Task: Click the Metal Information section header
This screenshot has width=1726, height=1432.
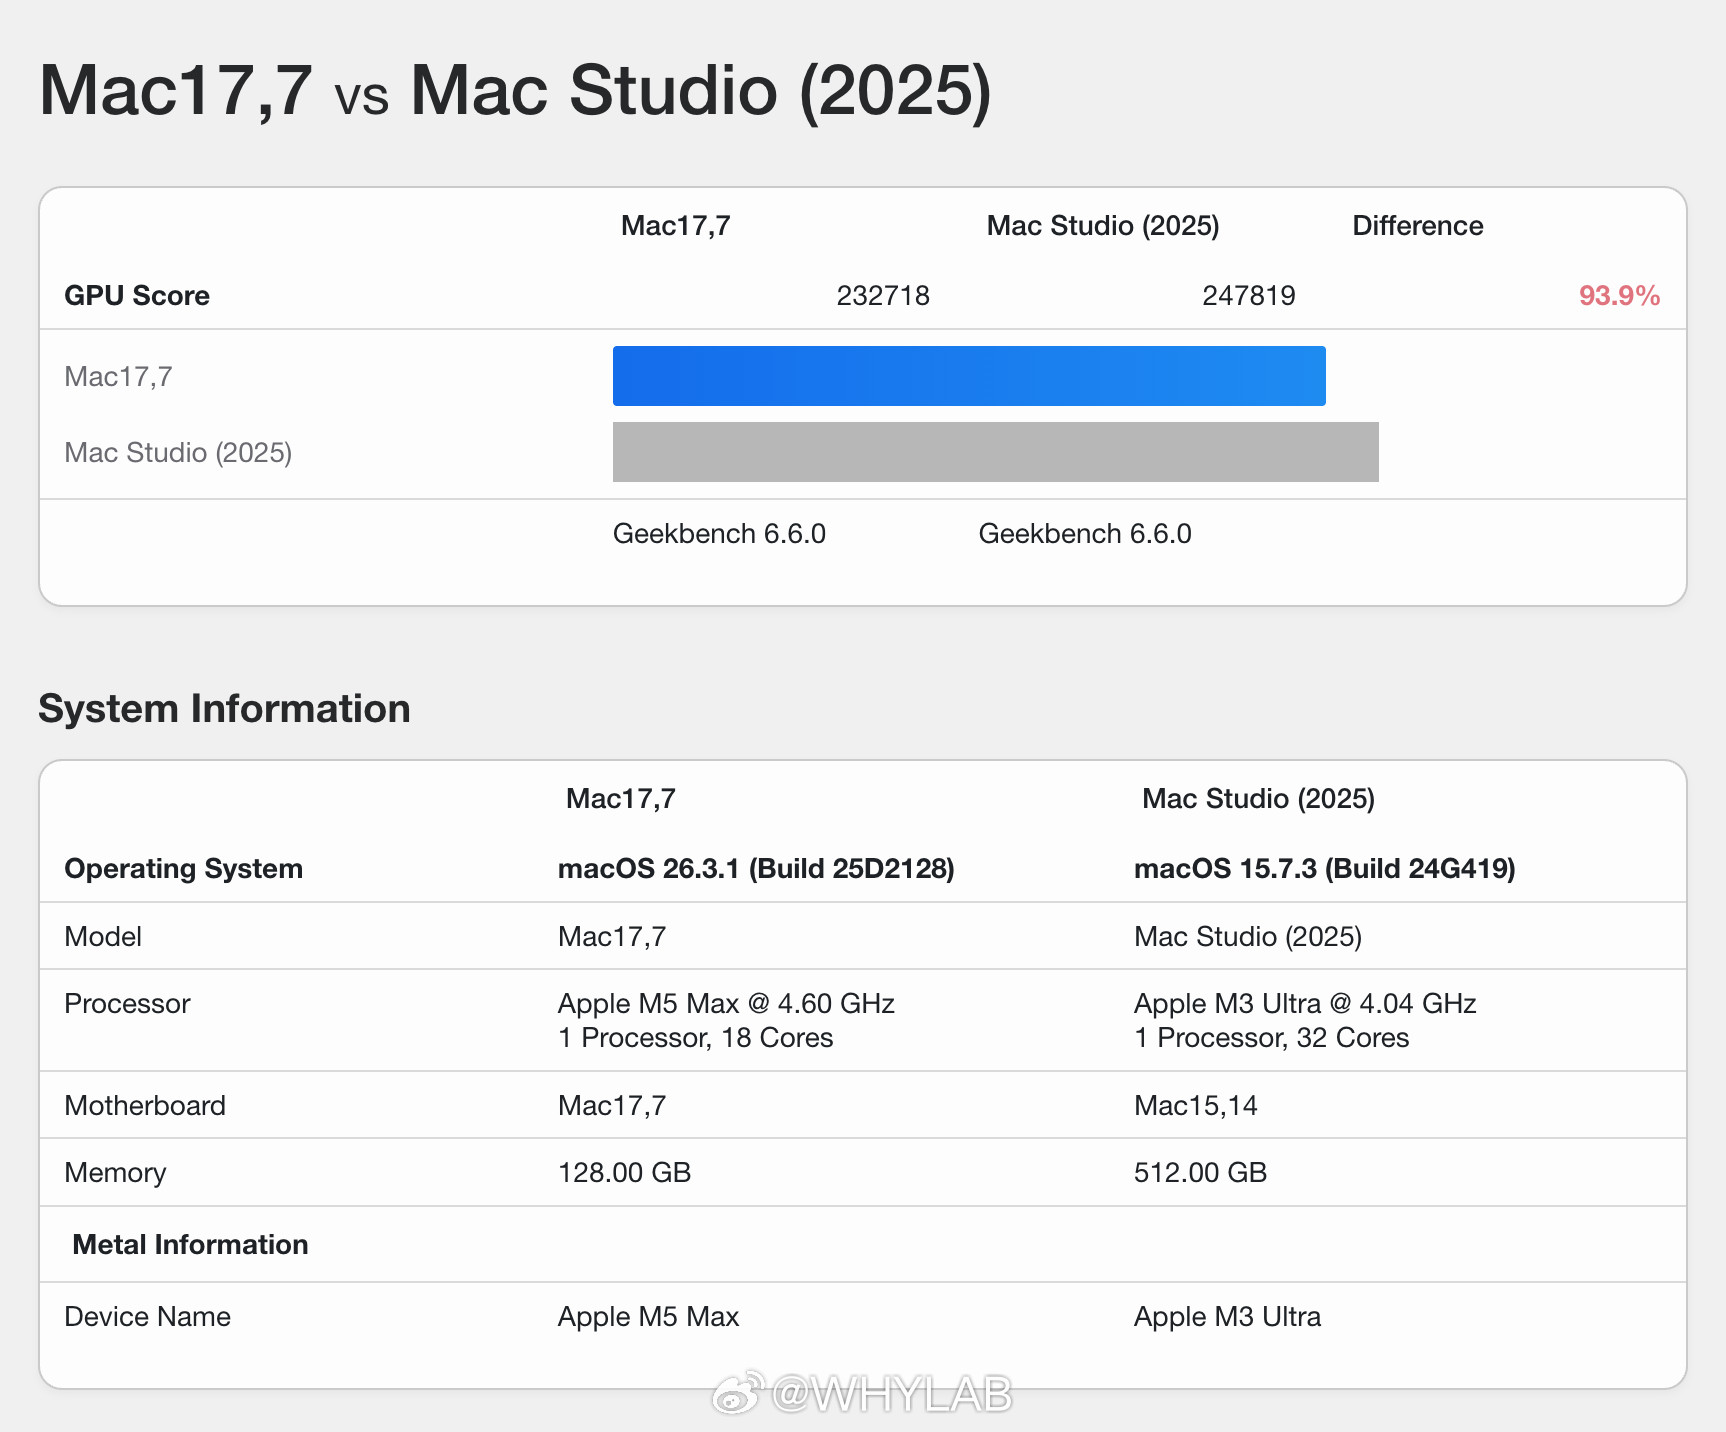Action: point(190,1245)
